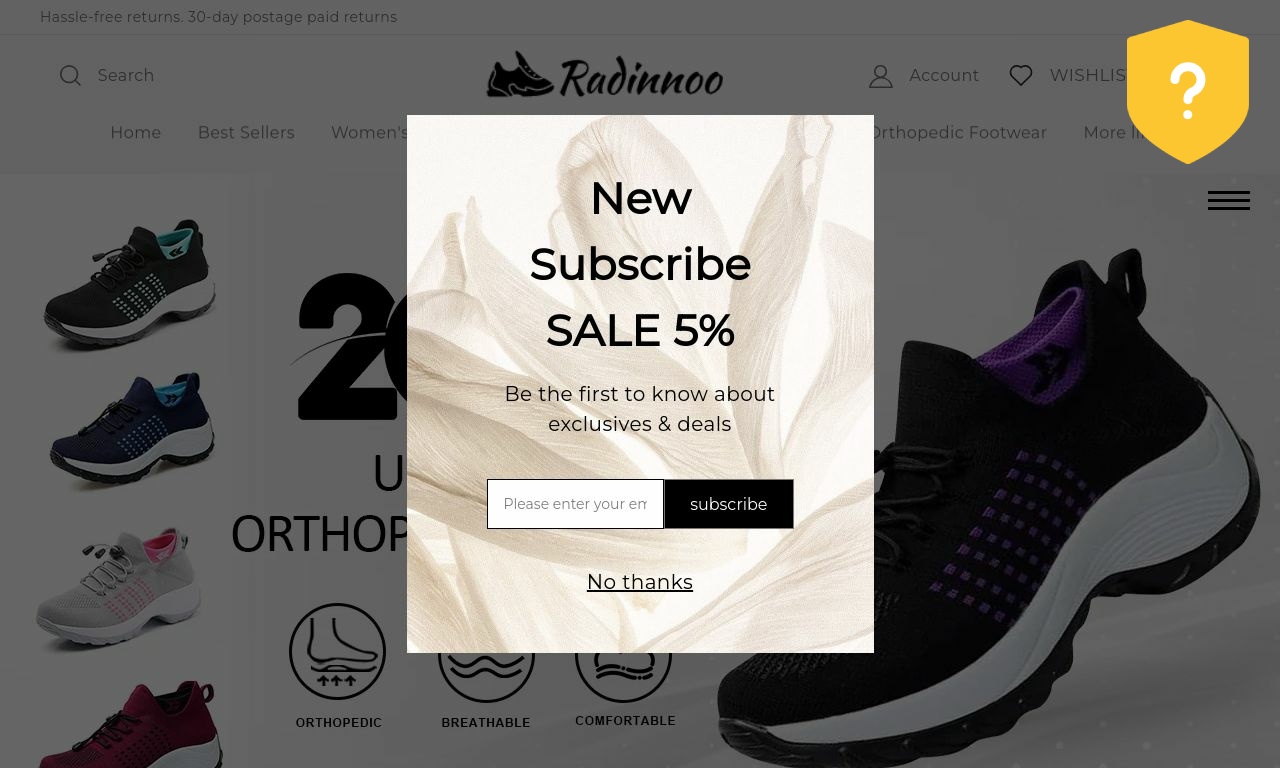Click the Search text in the header
The width and height of the screenshot is (1280, 768).
click(126, 76)
